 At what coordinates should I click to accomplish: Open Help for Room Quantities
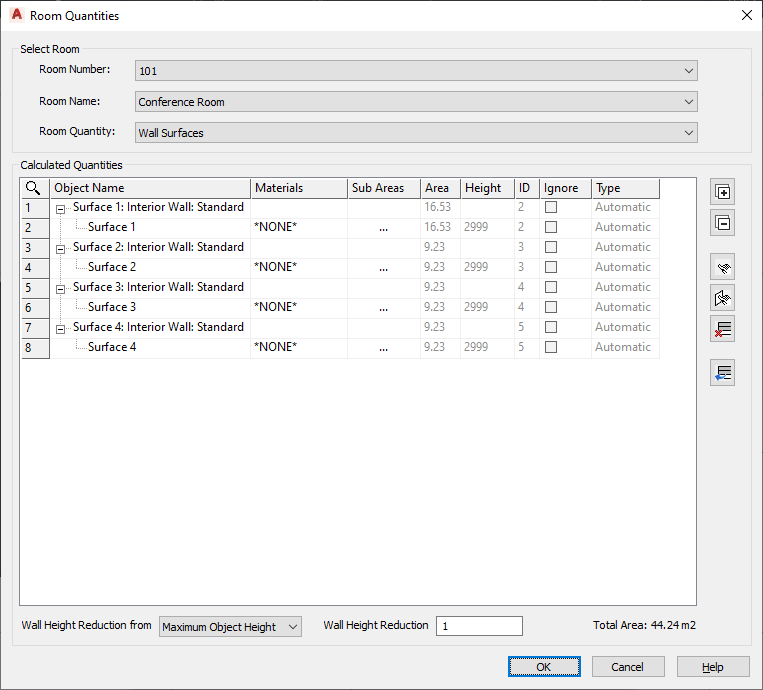[713, 667]
